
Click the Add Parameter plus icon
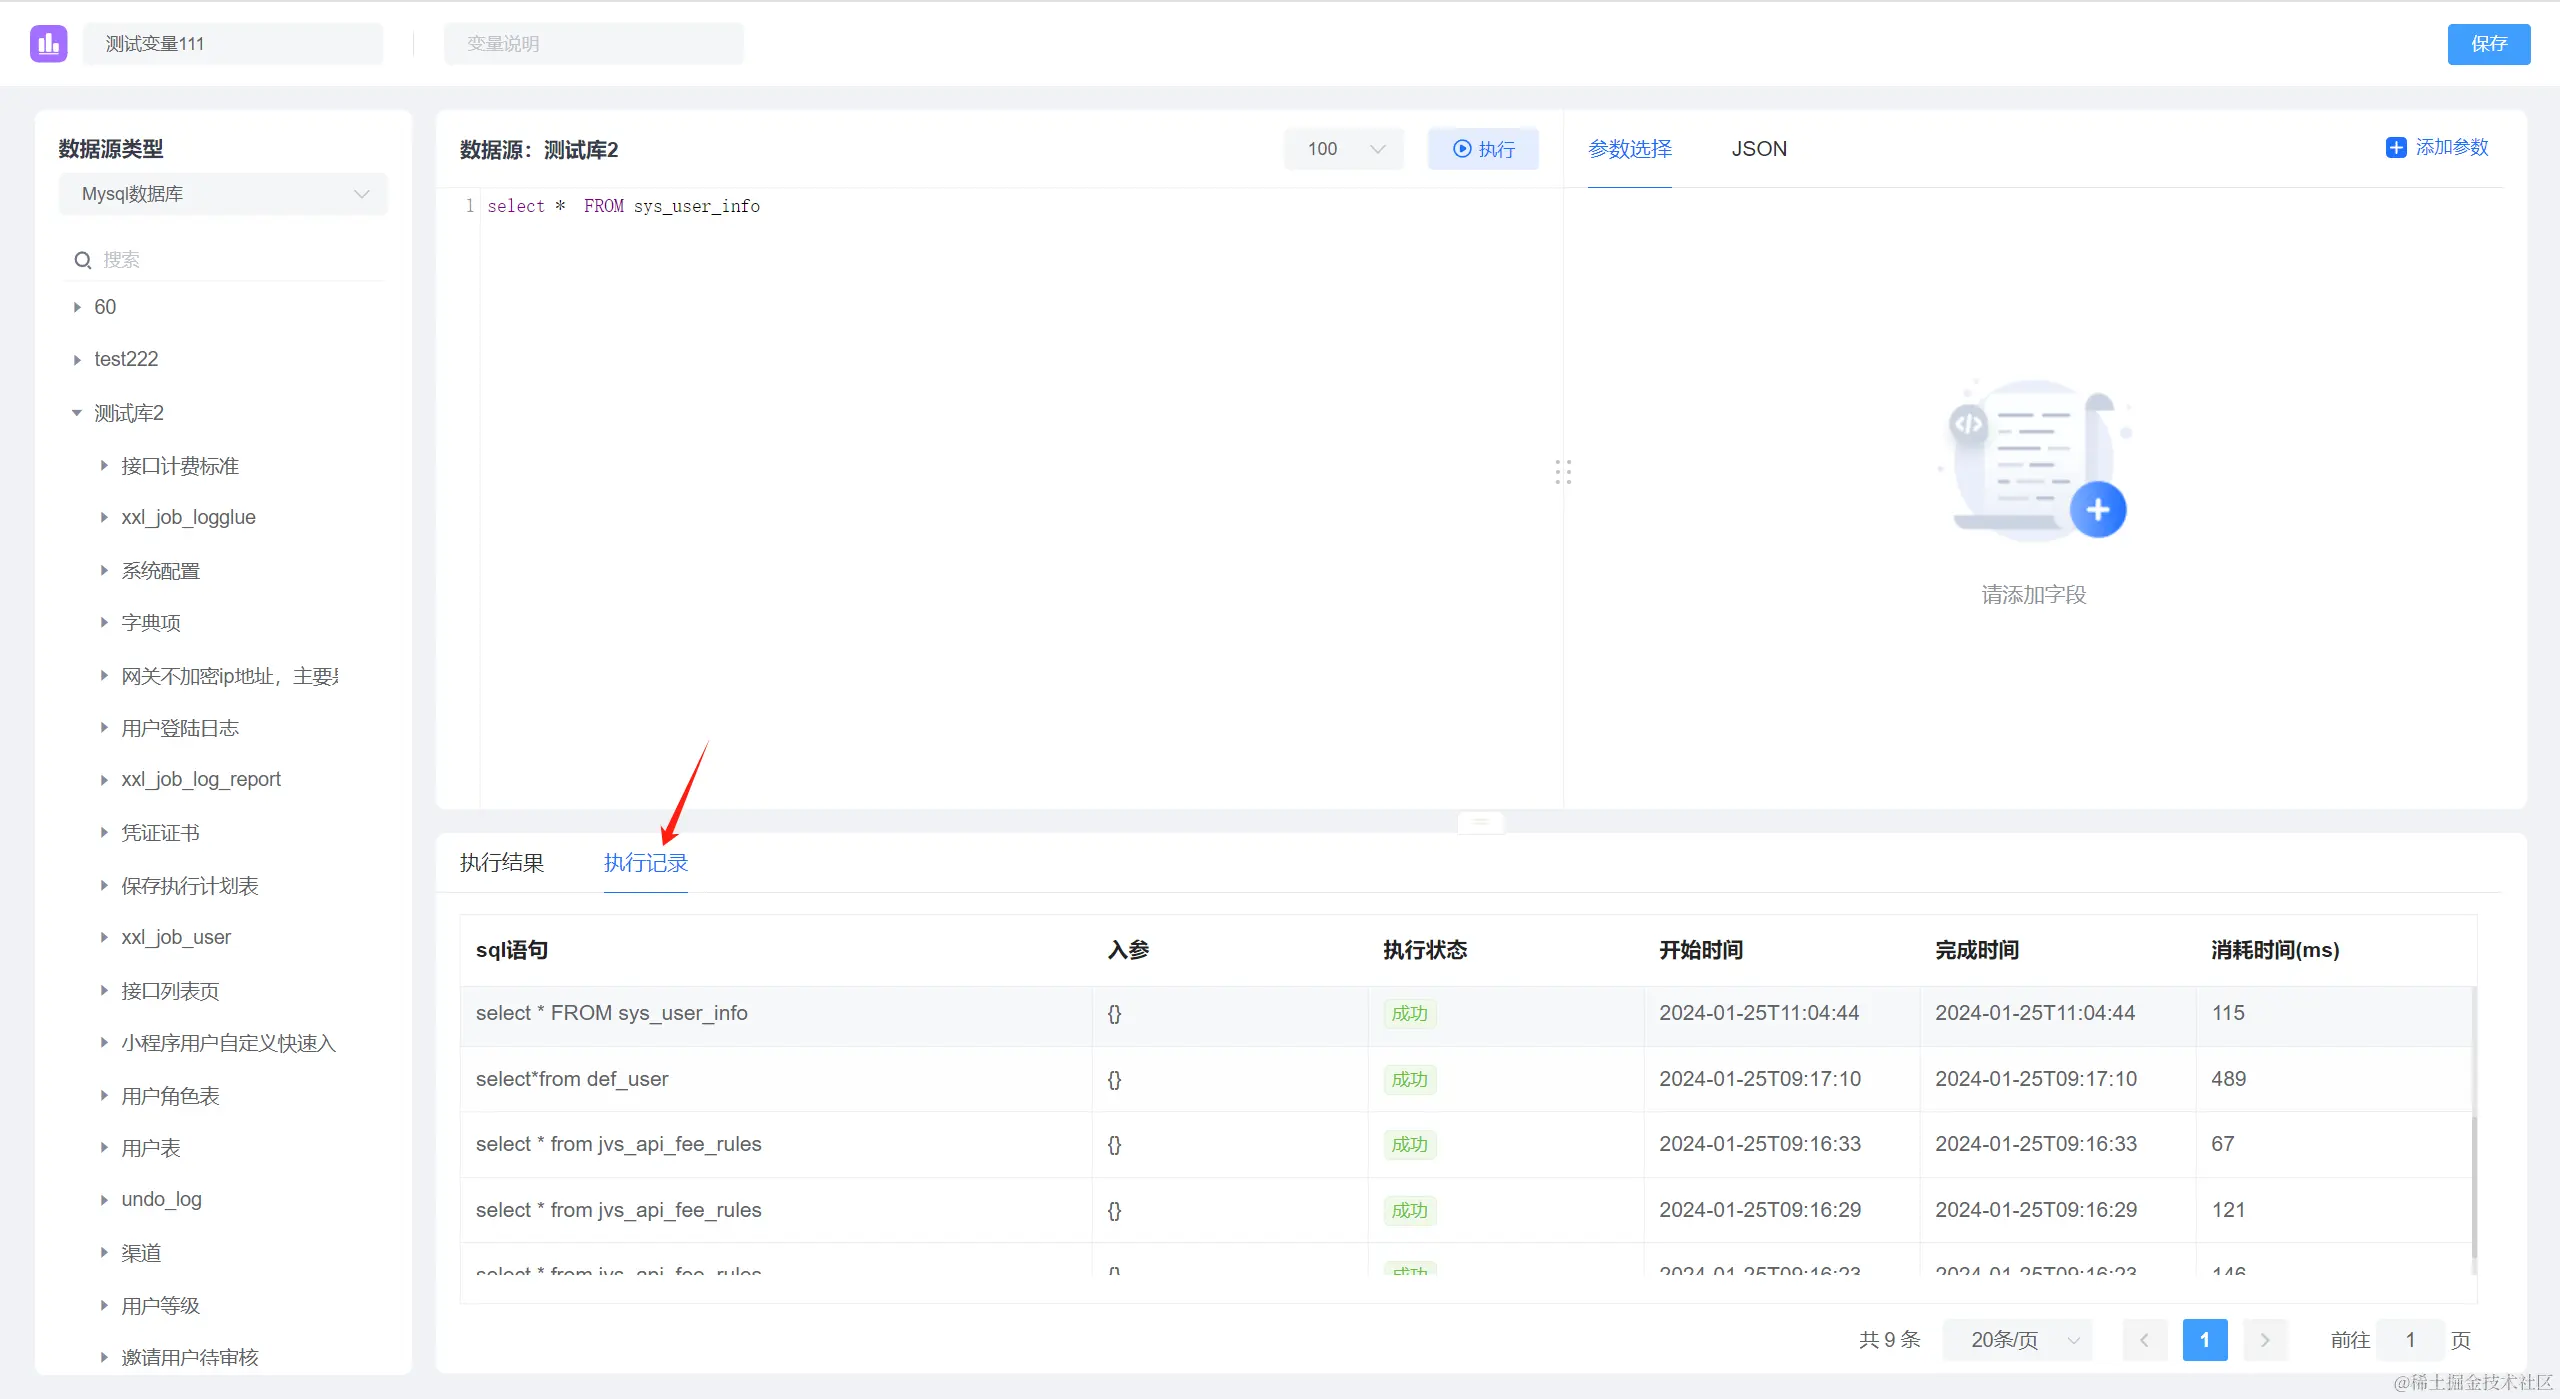[2396, 148]
